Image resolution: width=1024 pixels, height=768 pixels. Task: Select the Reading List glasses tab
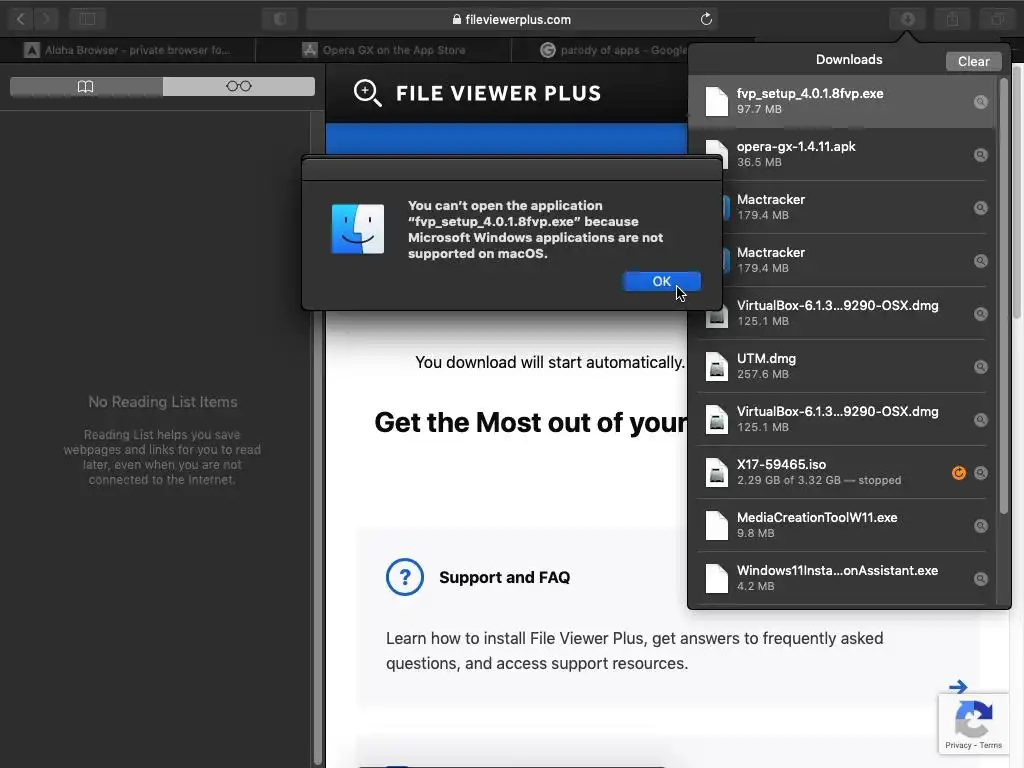coord(239,86)
